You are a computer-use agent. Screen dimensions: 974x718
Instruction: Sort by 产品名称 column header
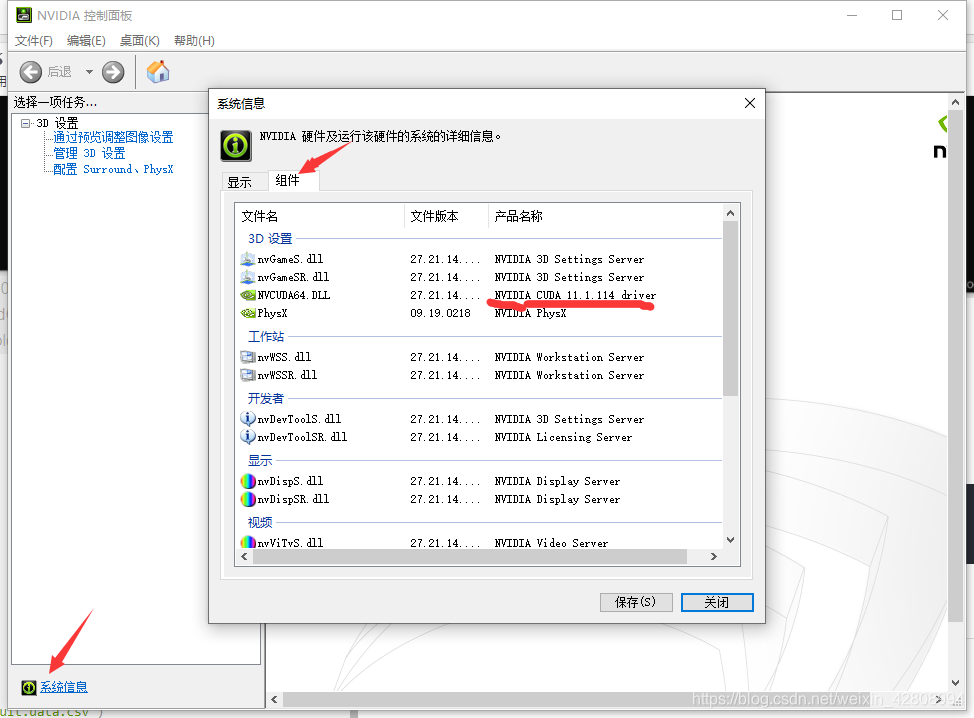pos(606,216)
